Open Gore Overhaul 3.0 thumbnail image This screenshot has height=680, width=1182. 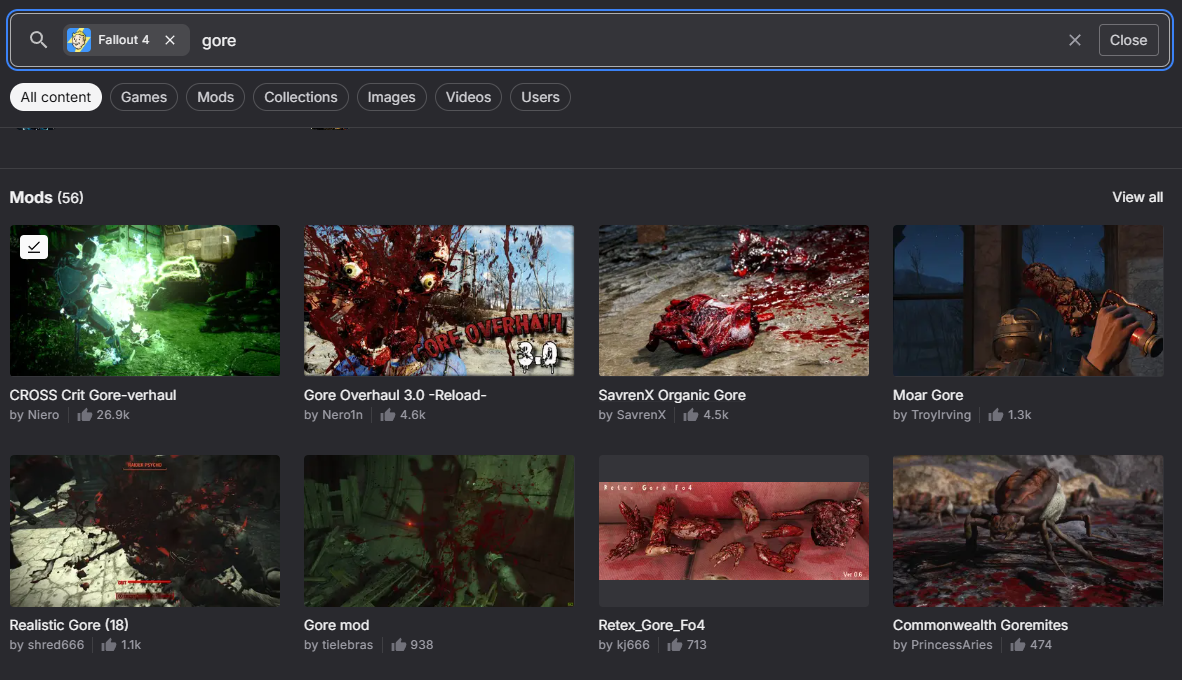pyautogui.click(x=439, y=300)
